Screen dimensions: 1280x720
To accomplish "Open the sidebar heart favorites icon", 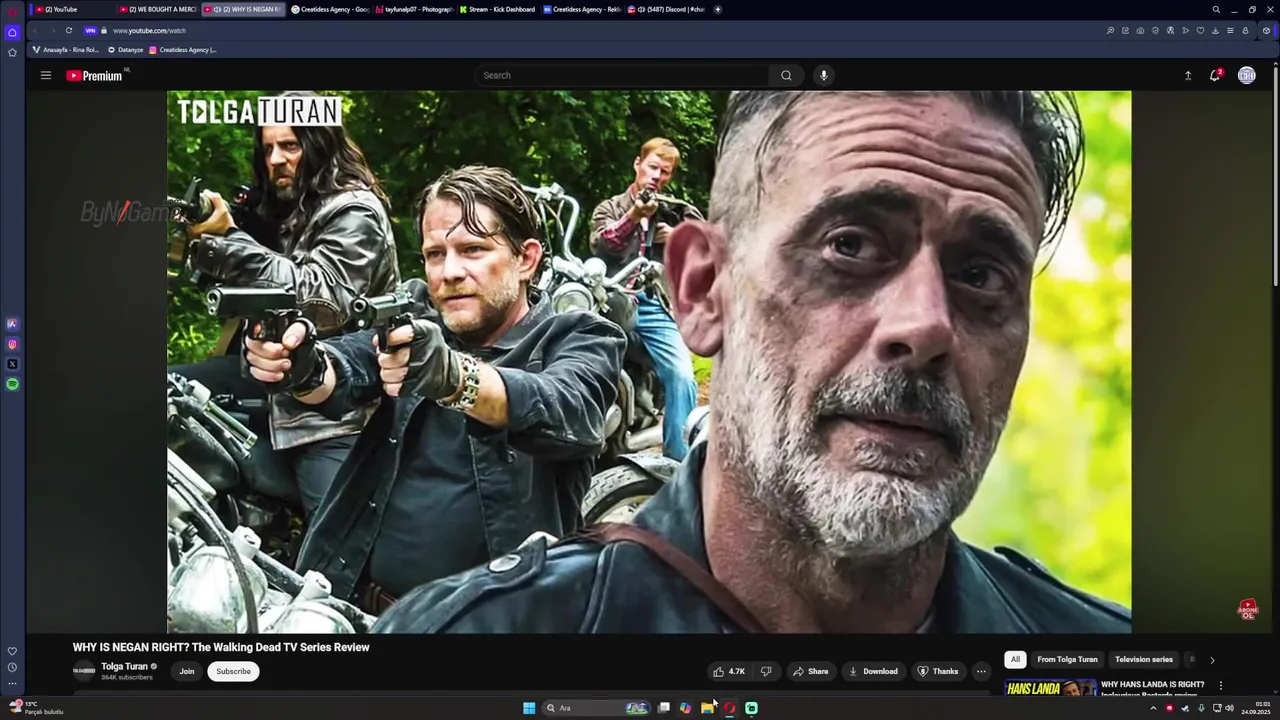I will (x=12, y=651).
